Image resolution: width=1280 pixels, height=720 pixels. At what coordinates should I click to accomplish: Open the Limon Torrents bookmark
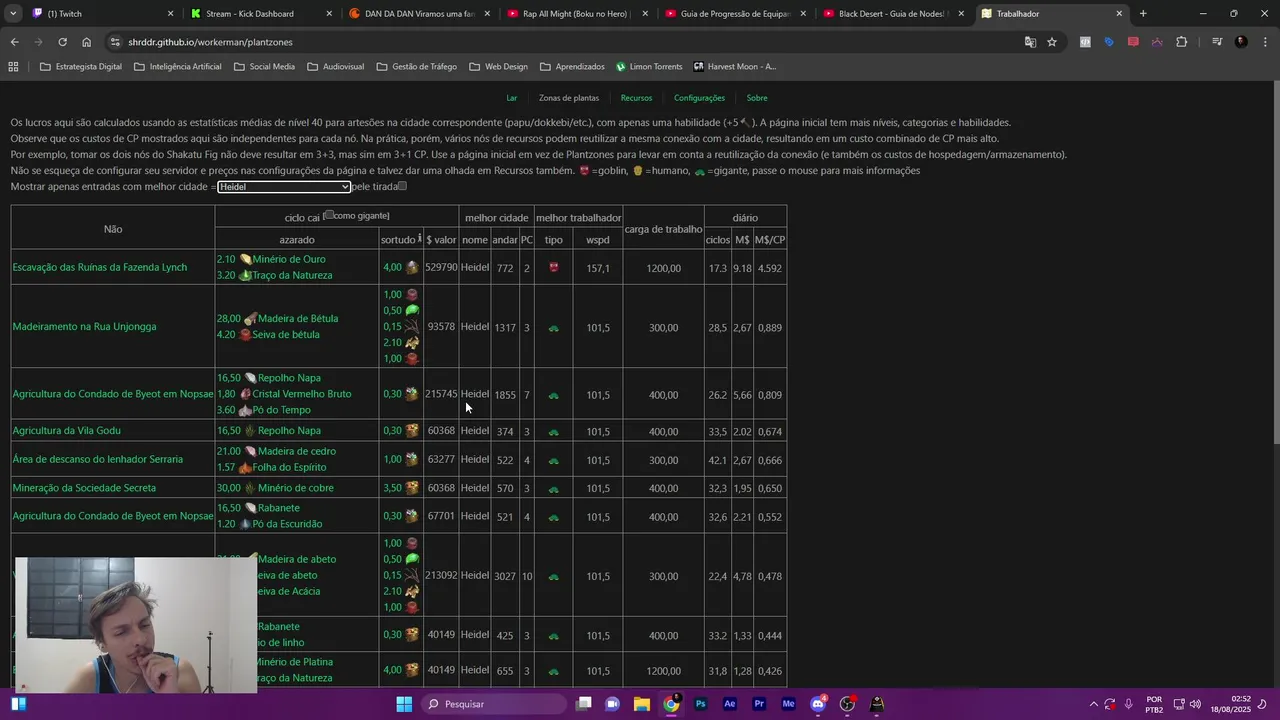click(649, 67)
